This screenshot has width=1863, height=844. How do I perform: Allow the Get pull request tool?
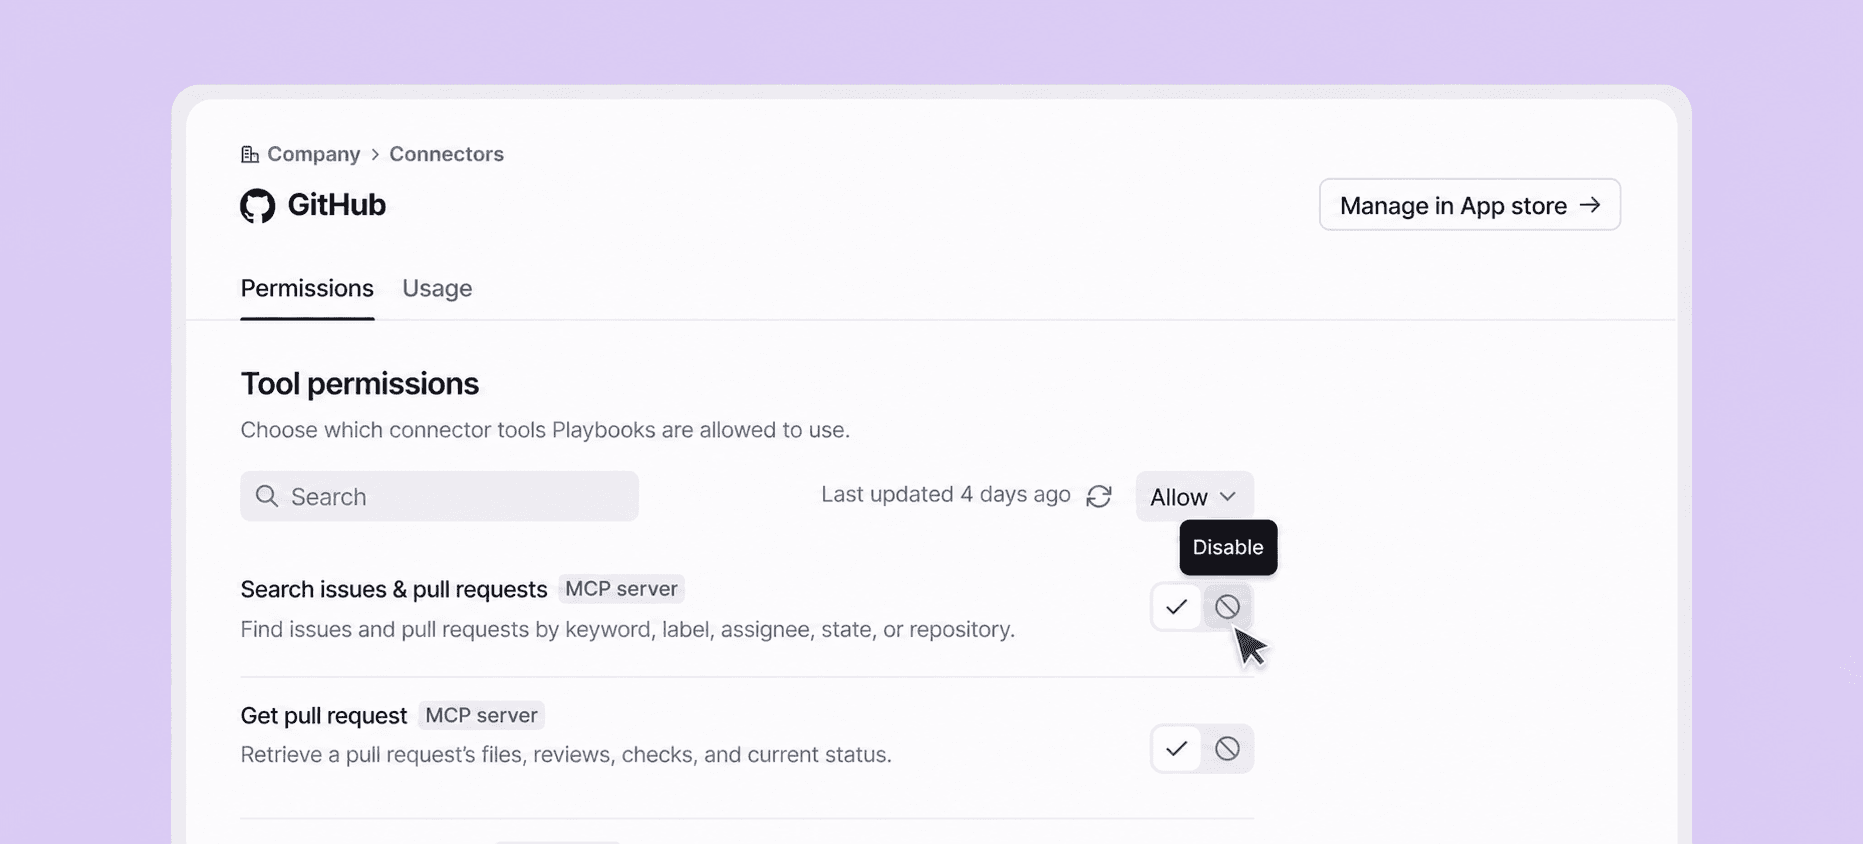(x=1176, y=749)
